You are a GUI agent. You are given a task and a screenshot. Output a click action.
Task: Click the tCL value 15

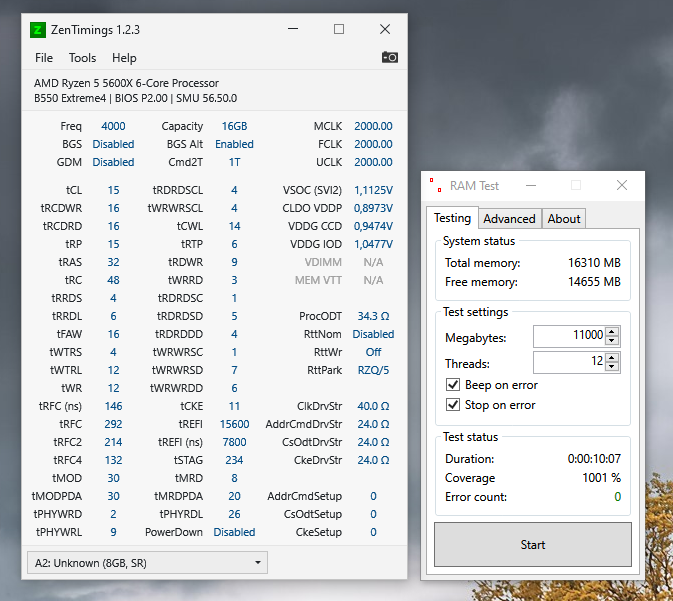coord(113,190)
